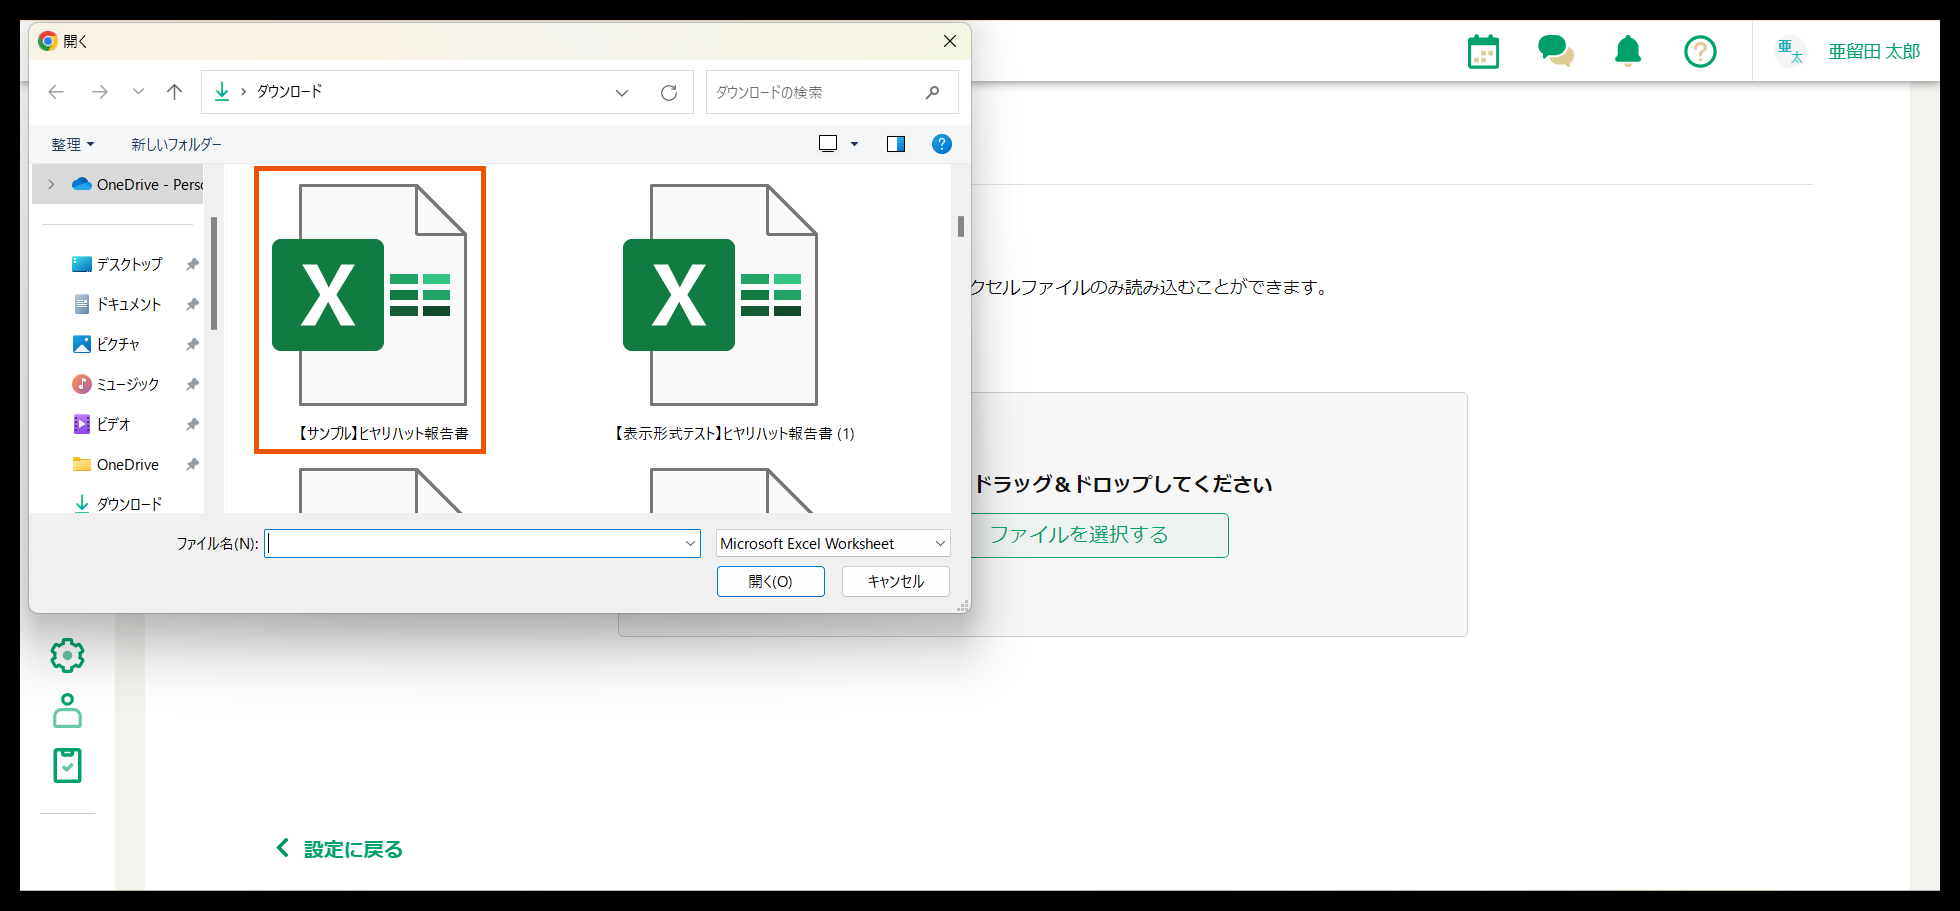Viewport: 1960px width, 911px height.
Task: Open the file type dropdown
Action: (832, 543)
